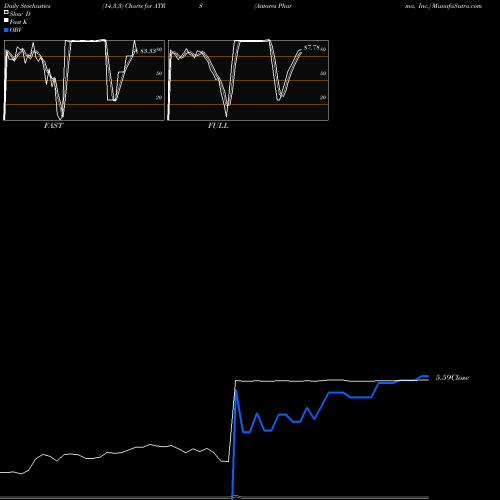Click the MunafaSutra.com label
The height and width of the screenshot is (500, 500).
pos(457,6)
